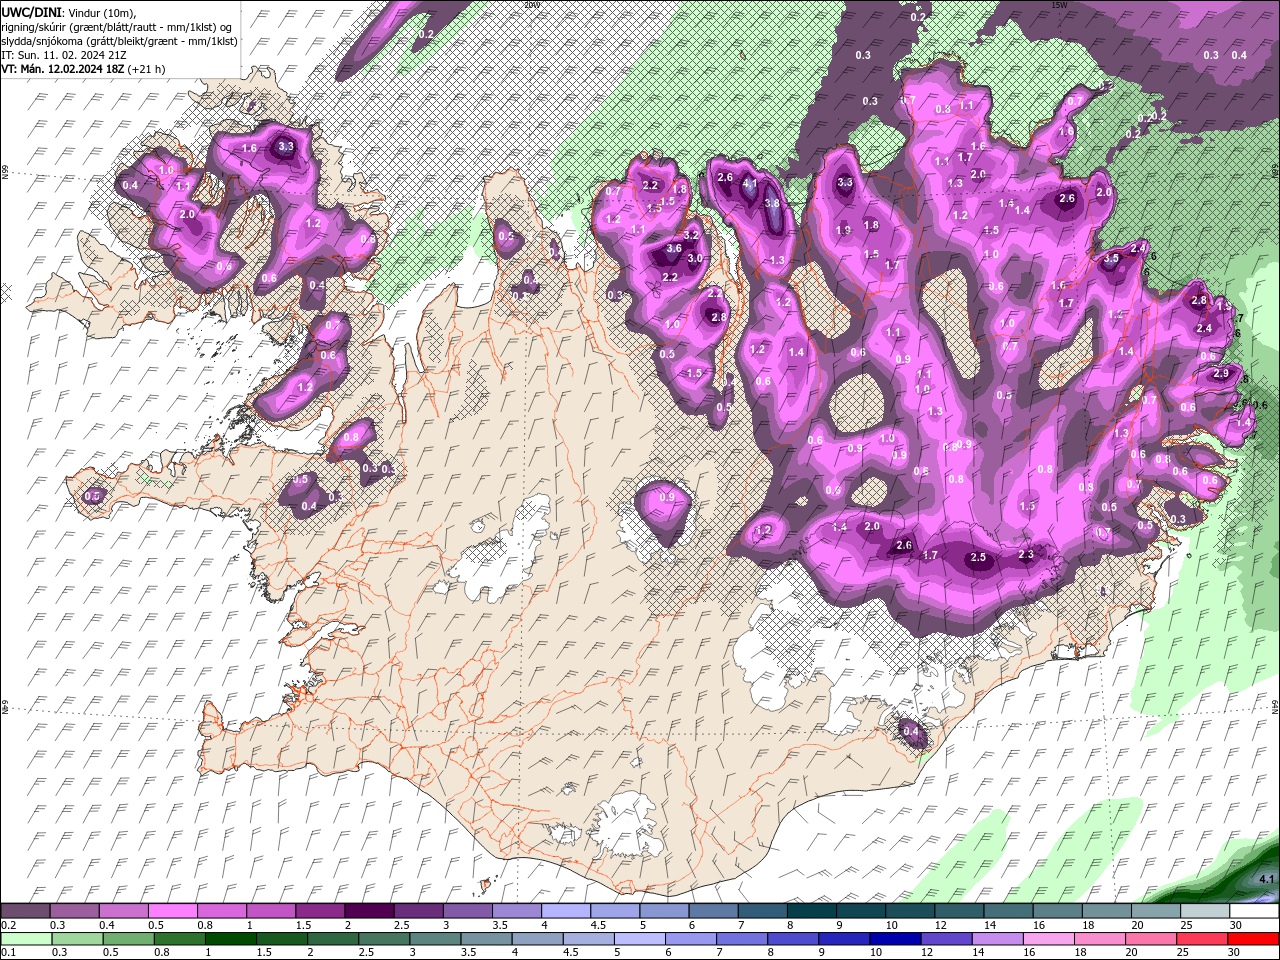Select the 'rigning/skúrir' legend description line

coord(118,27)
